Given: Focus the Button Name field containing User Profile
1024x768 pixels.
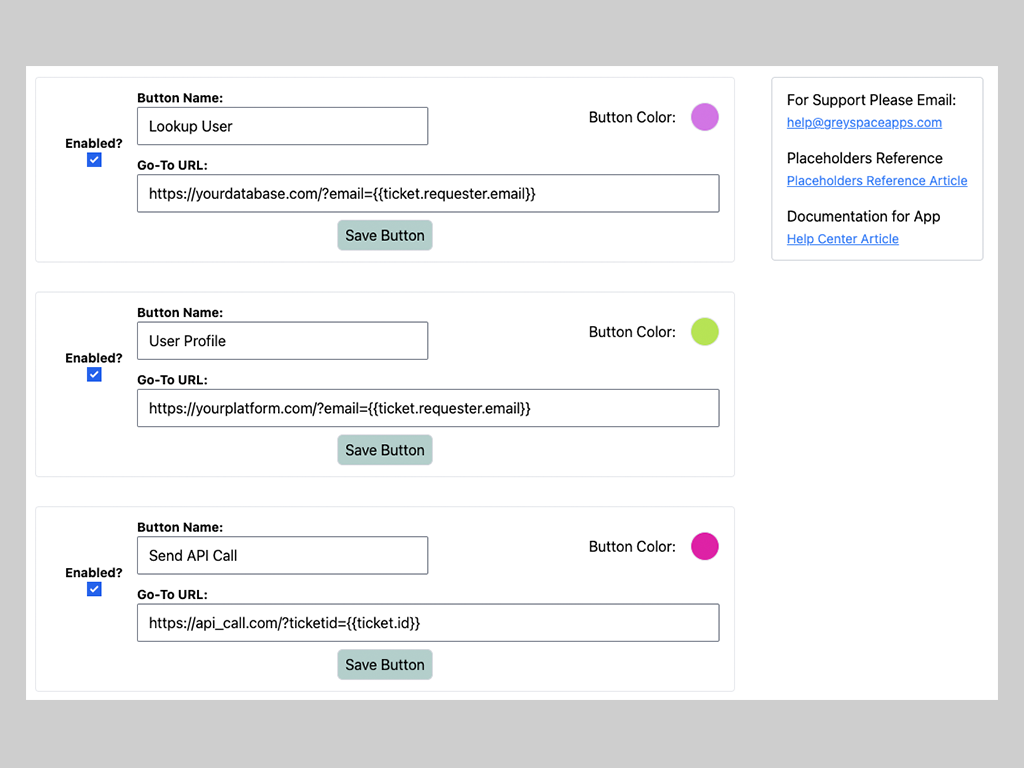Looking at the screenshot, I should [x=282, y=341].
